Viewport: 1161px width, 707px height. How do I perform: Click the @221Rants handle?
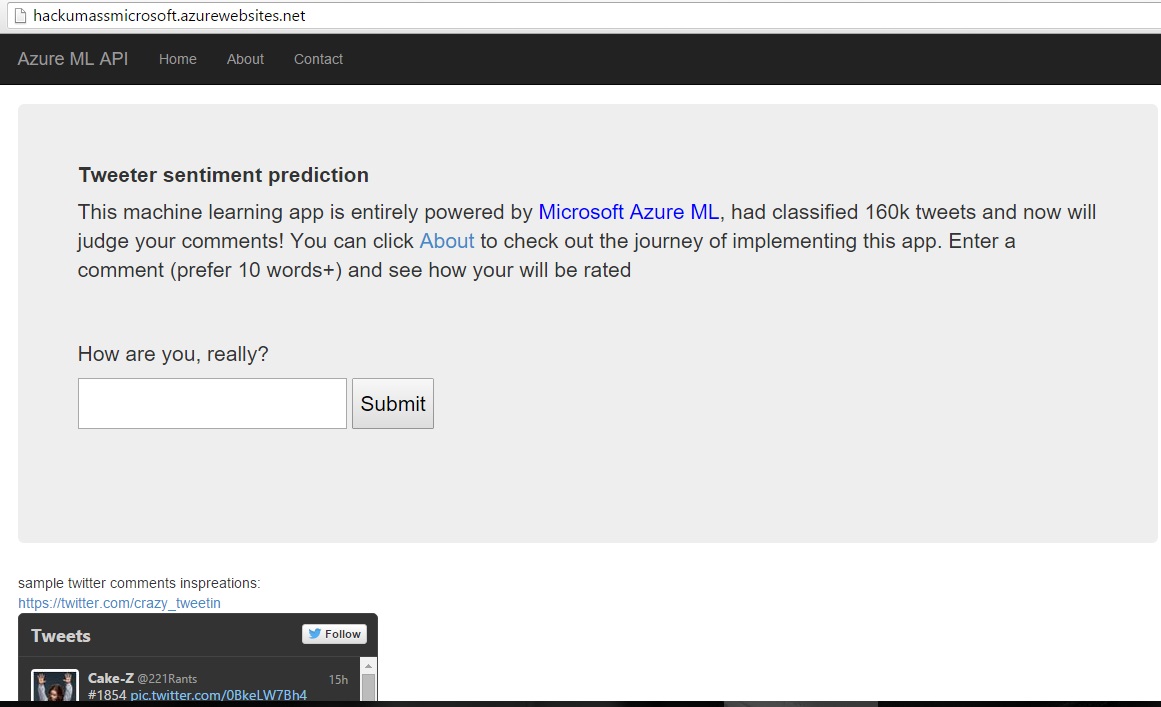pos(167,679)
